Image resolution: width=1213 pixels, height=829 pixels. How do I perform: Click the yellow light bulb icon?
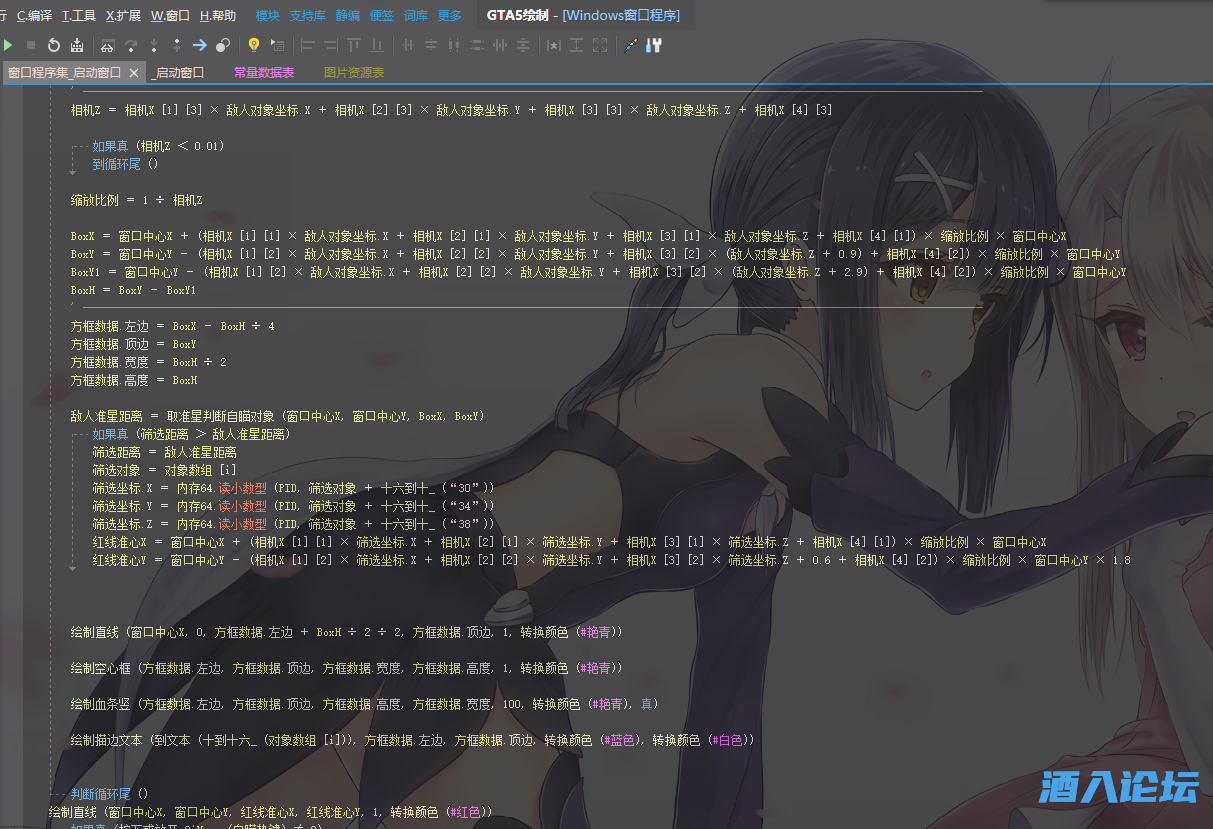(x=254, y=45)
